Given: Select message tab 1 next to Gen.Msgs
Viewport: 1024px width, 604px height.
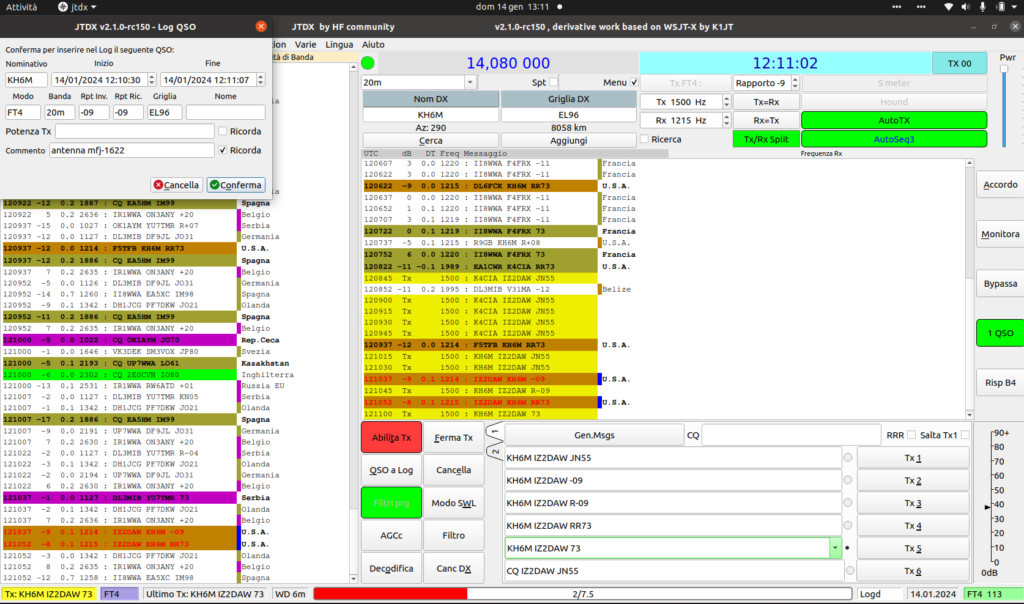Looking at the screenshot, I should tap(494, 431).
